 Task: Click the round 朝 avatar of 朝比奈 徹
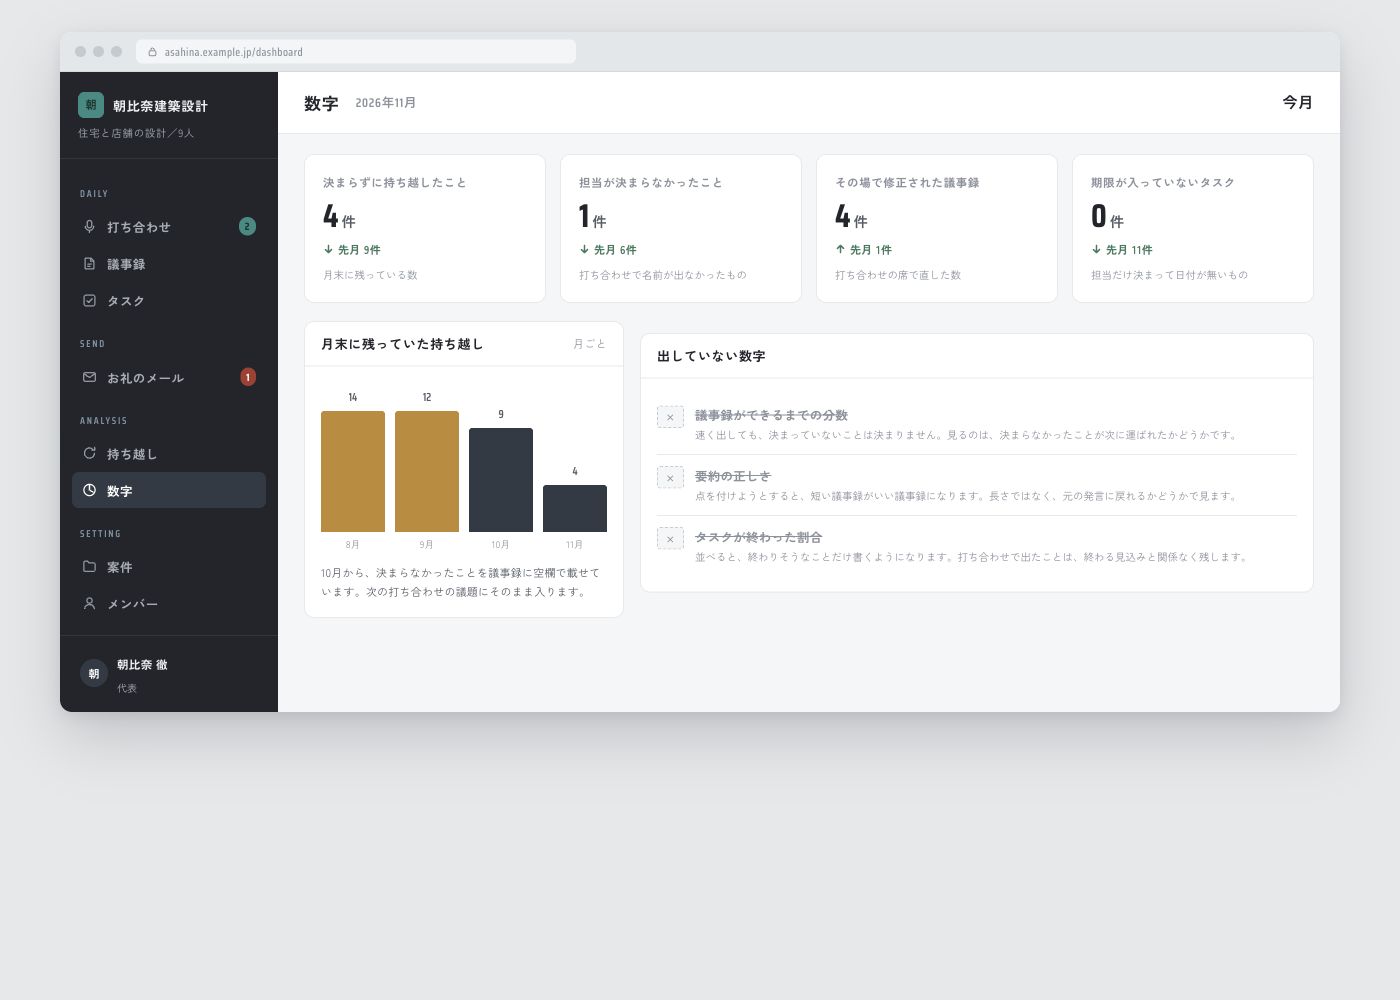(94, 673)
